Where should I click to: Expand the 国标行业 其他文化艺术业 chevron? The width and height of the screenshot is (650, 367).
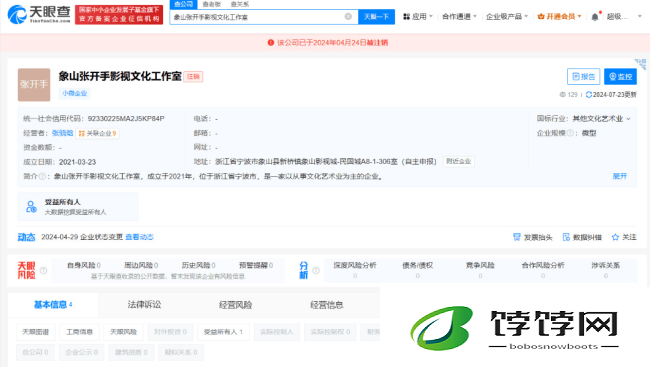click(628, 119)
